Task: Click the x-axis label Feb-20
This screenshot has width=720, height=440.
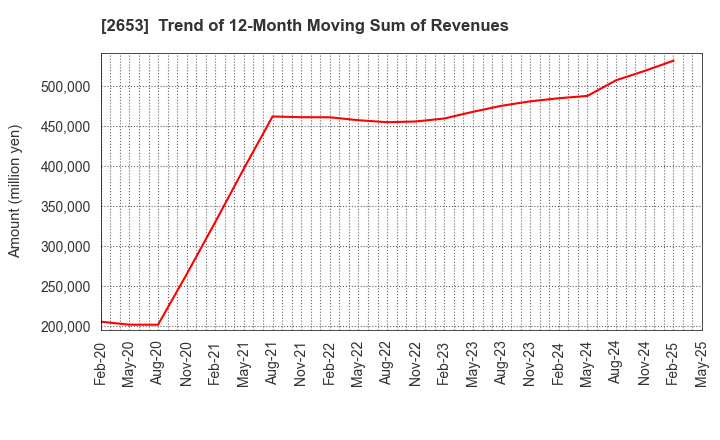Action: 100,364
